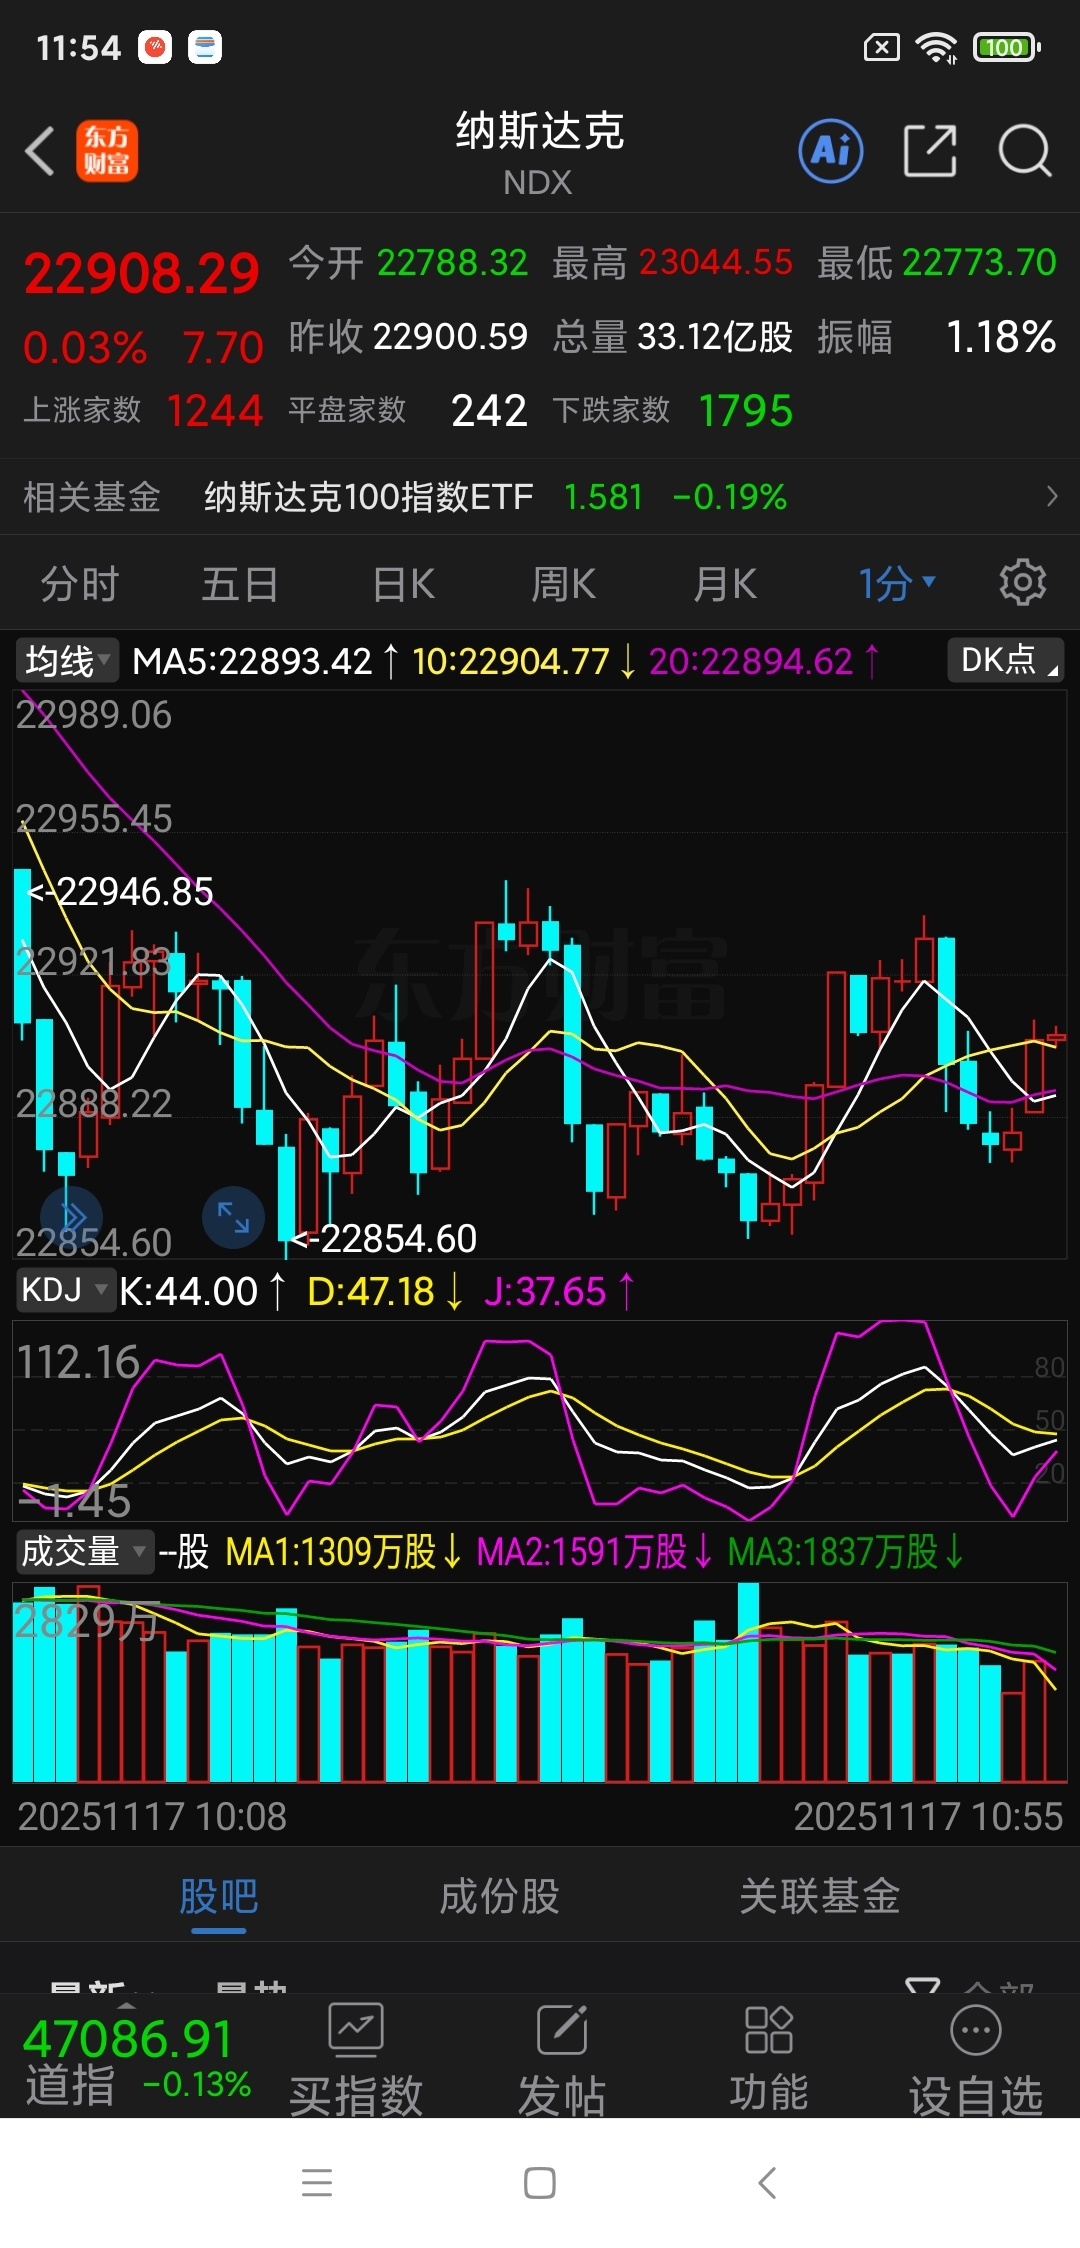Tap the share export icon

tap(930, 151)
